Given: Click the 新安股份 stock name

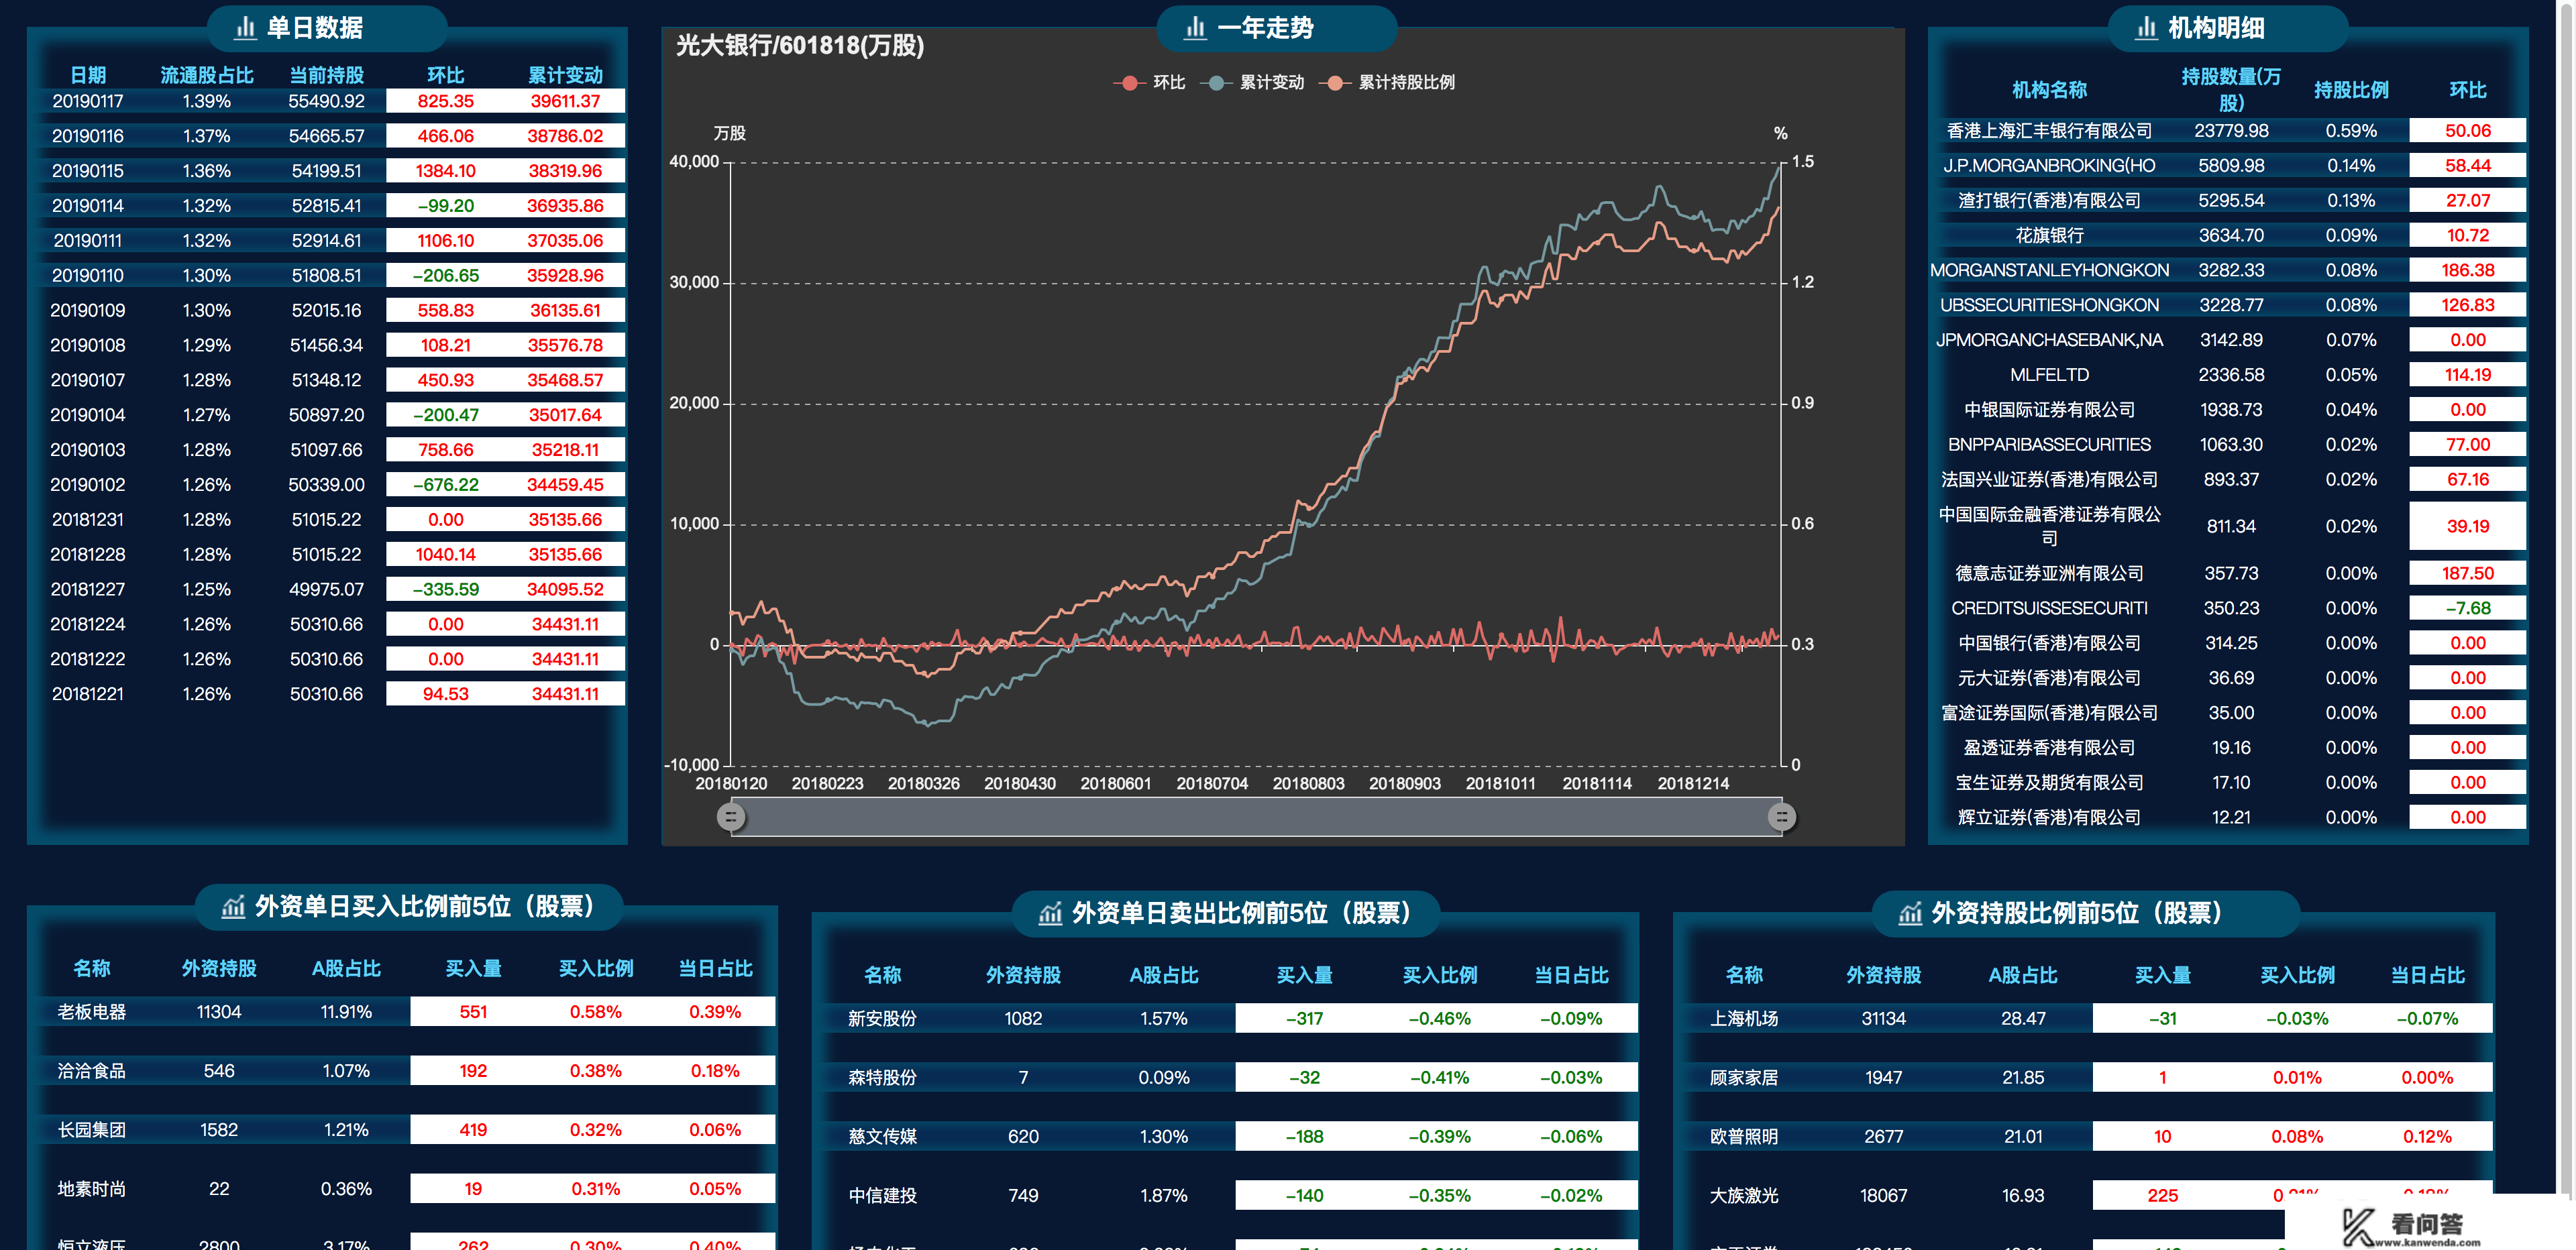Looking at the screenshot, I should tap(882, 1019).
